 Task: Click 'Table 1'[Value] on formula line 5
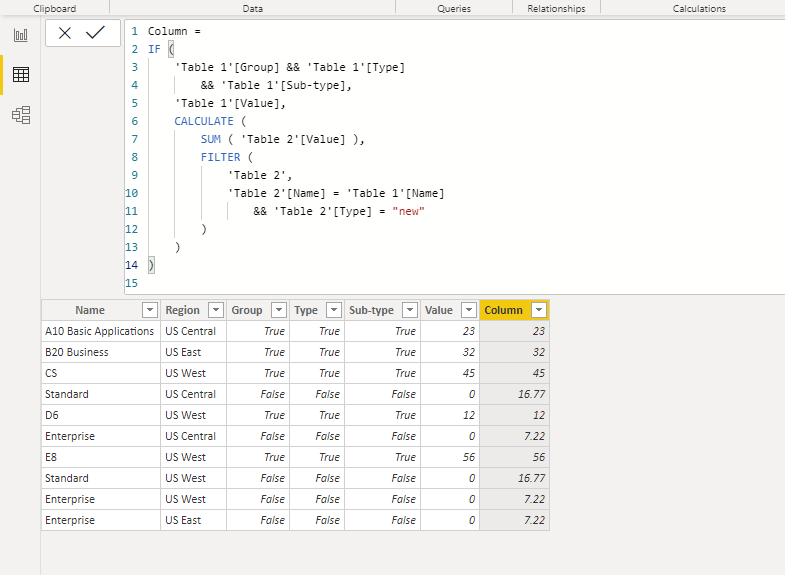pyautogui.click(x=227, y=103)
